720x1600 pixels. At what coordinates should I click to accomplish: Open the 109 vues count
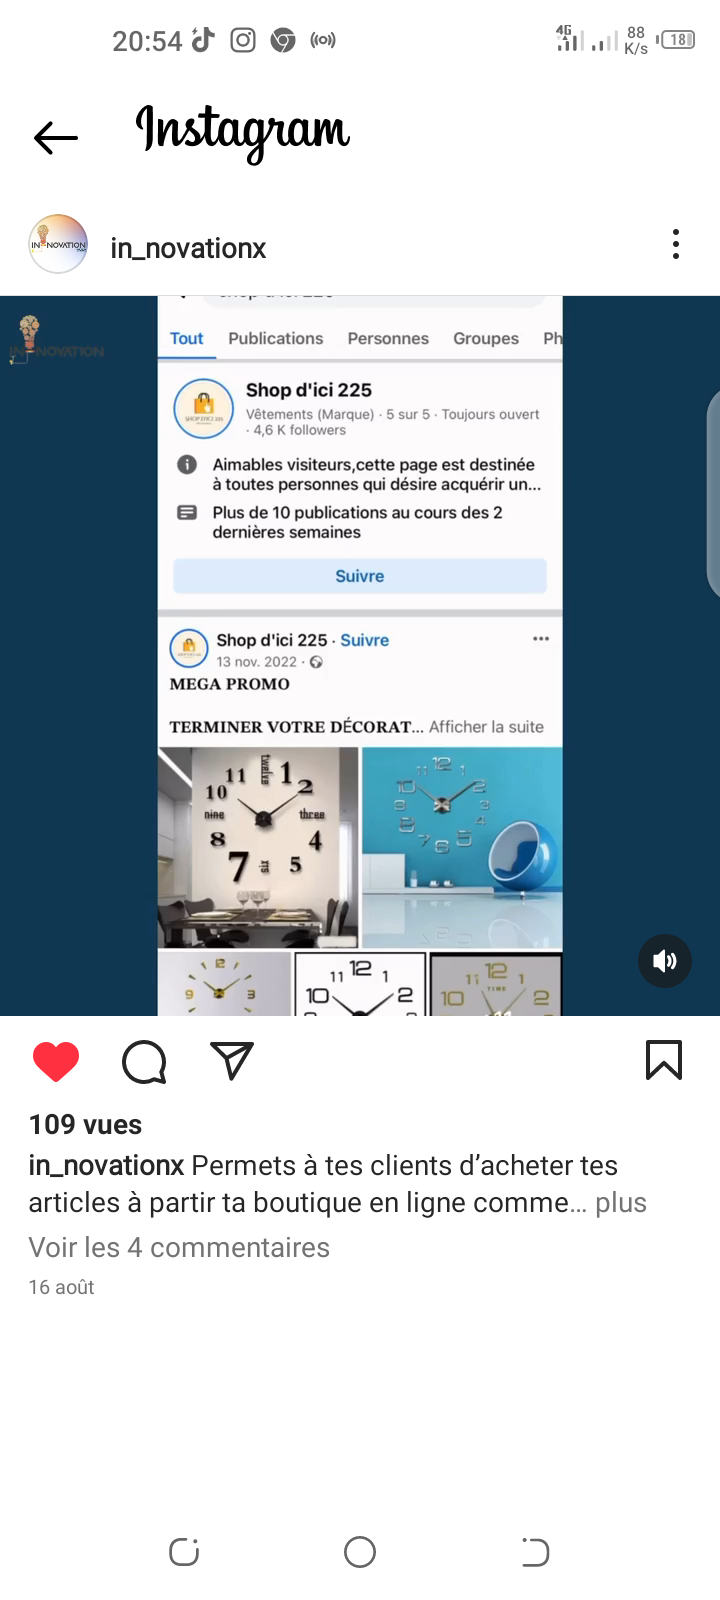[85, 1124]
